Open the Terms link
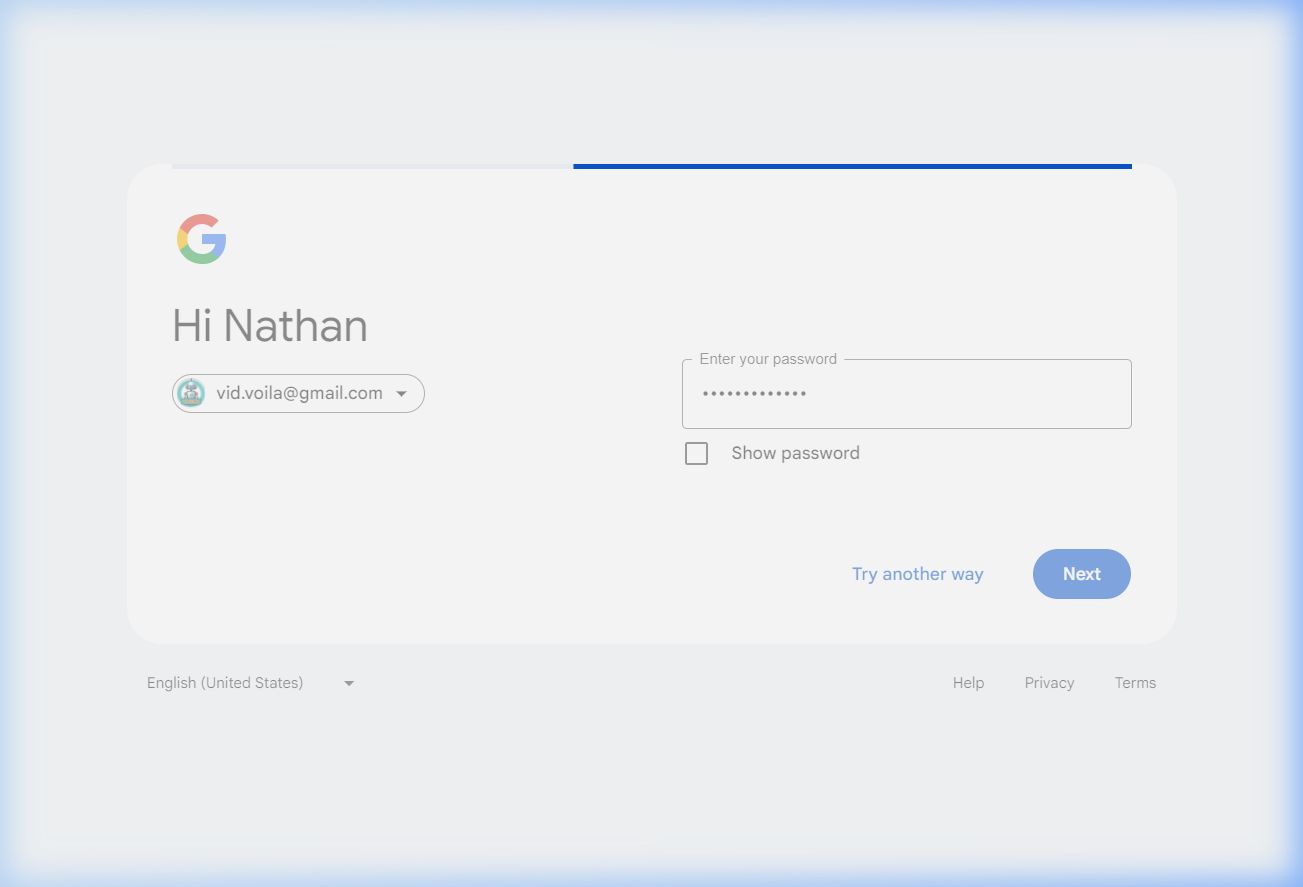 1135,683
